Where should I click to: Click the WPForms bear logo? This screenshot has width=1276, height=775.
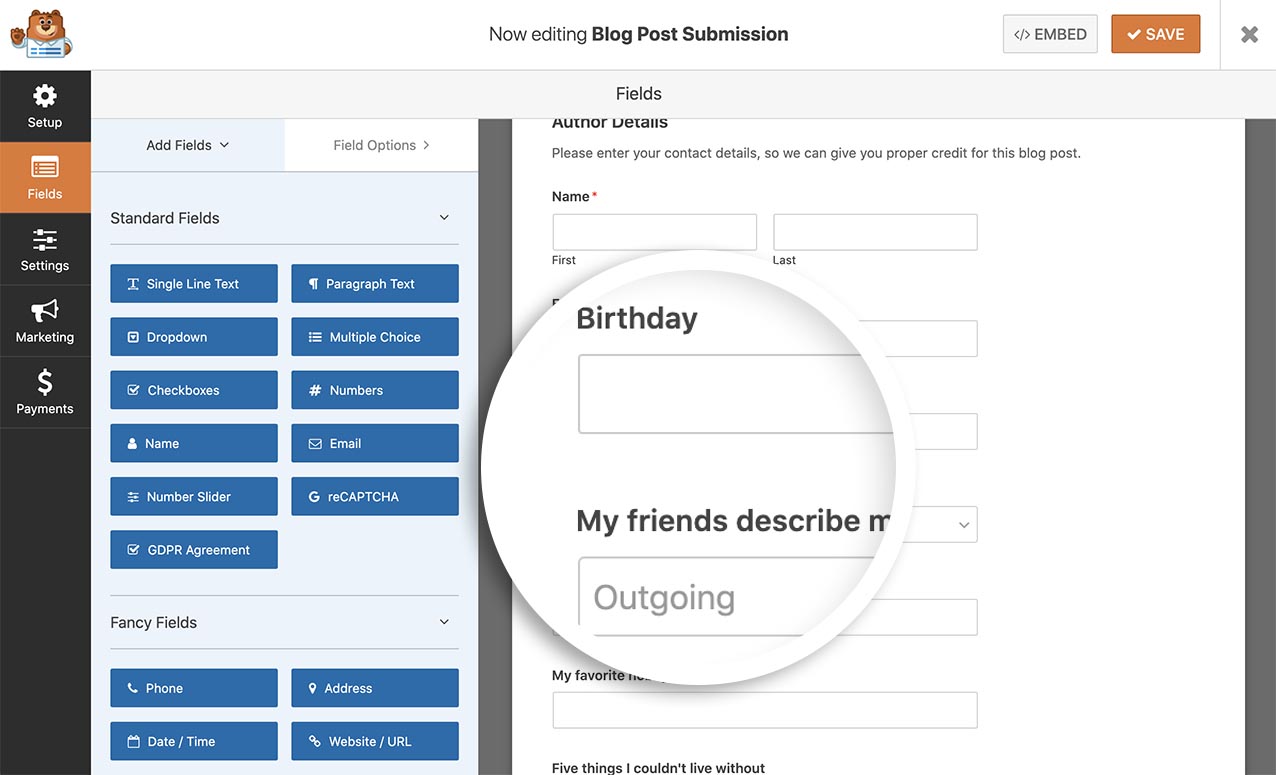40,33
